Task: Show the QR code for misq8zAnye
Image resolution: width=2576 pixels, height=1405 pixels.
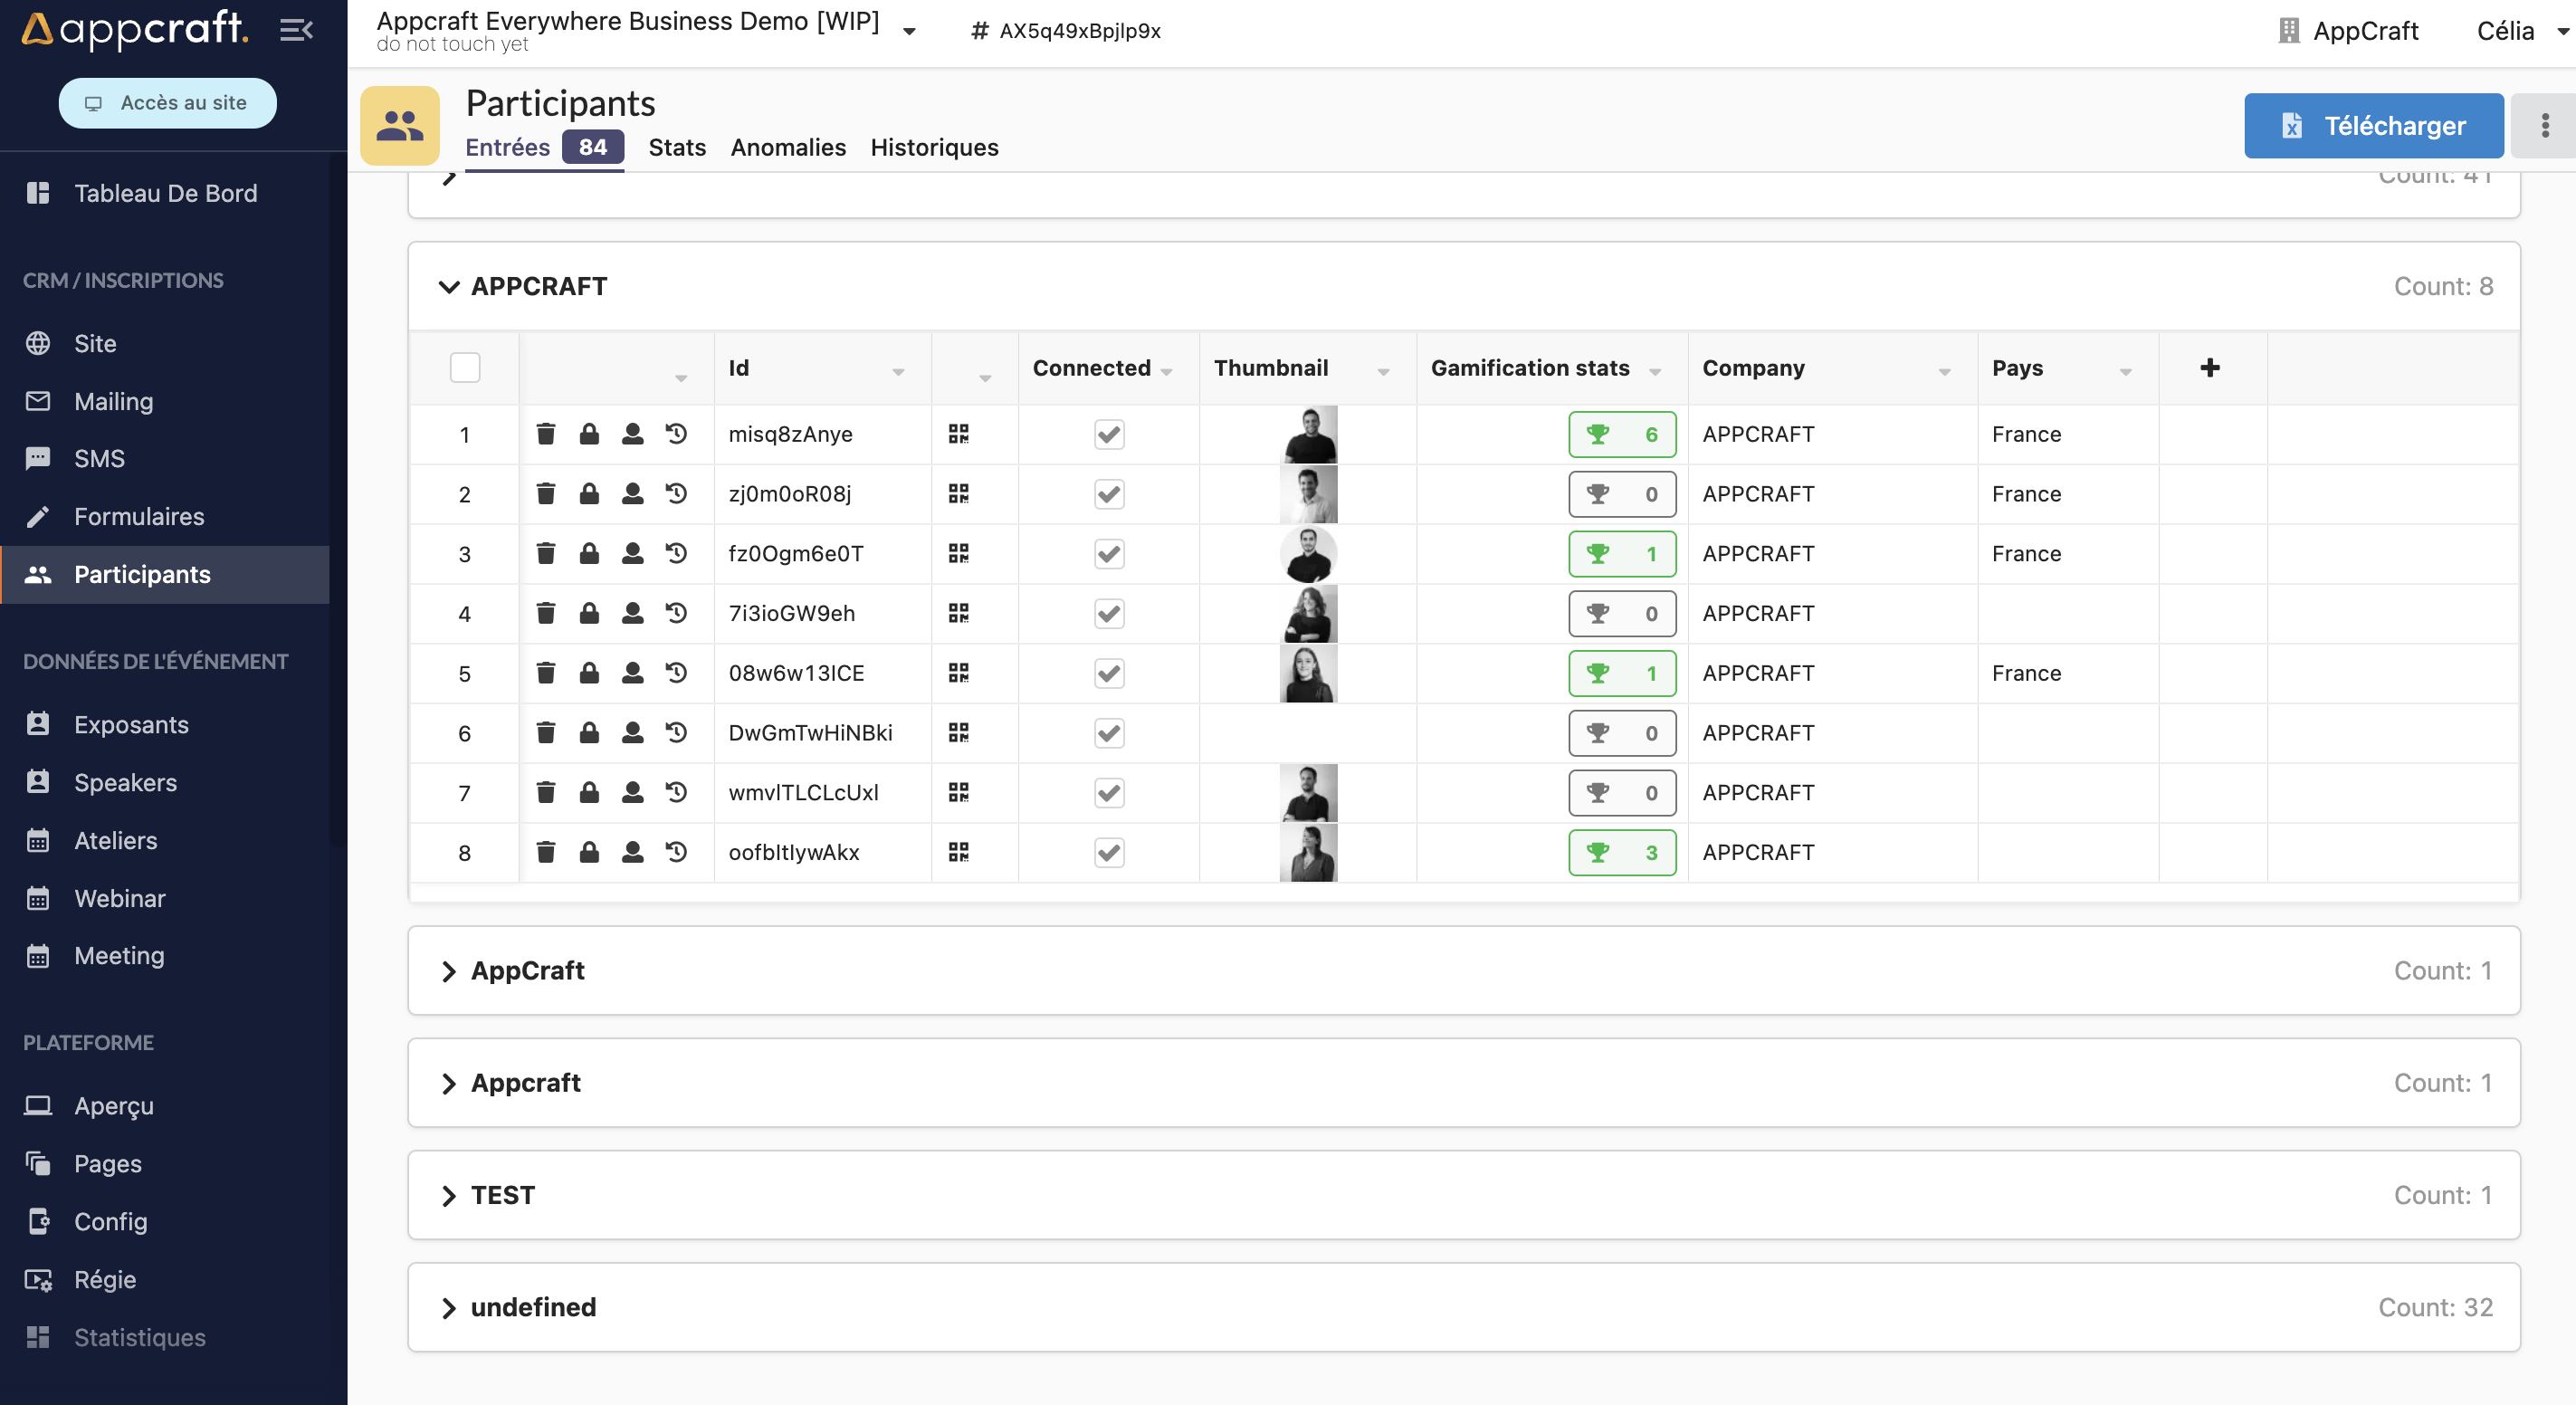Action: [958, 434]
